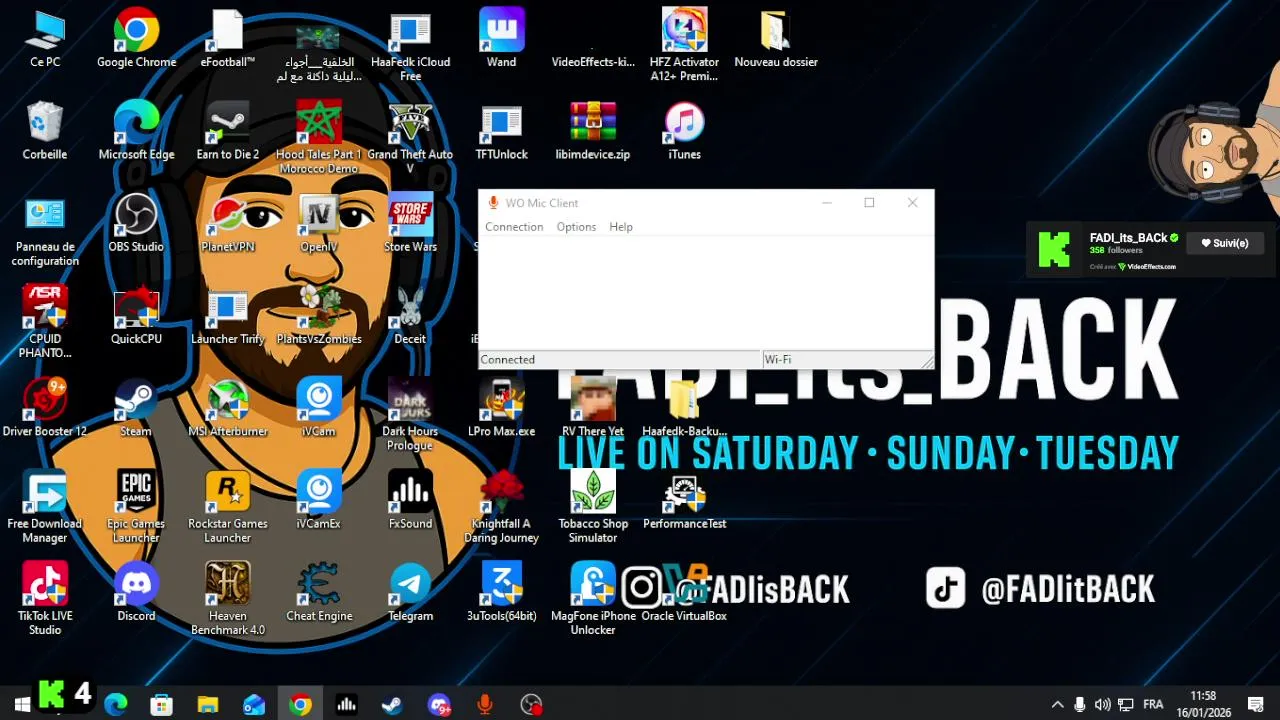Select the PlantsVsZombies desktop shortcut
This screenshot has height=720, width=1280.
[x=319, y=316]
